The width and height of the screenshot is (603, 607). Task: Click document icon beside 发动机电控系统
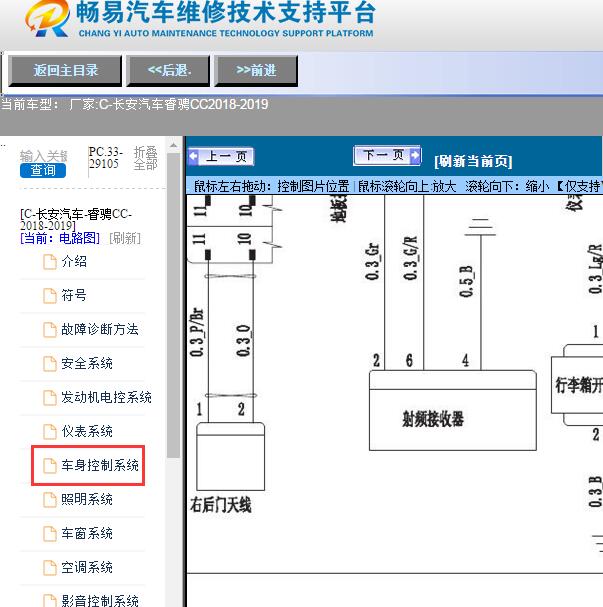50,397
